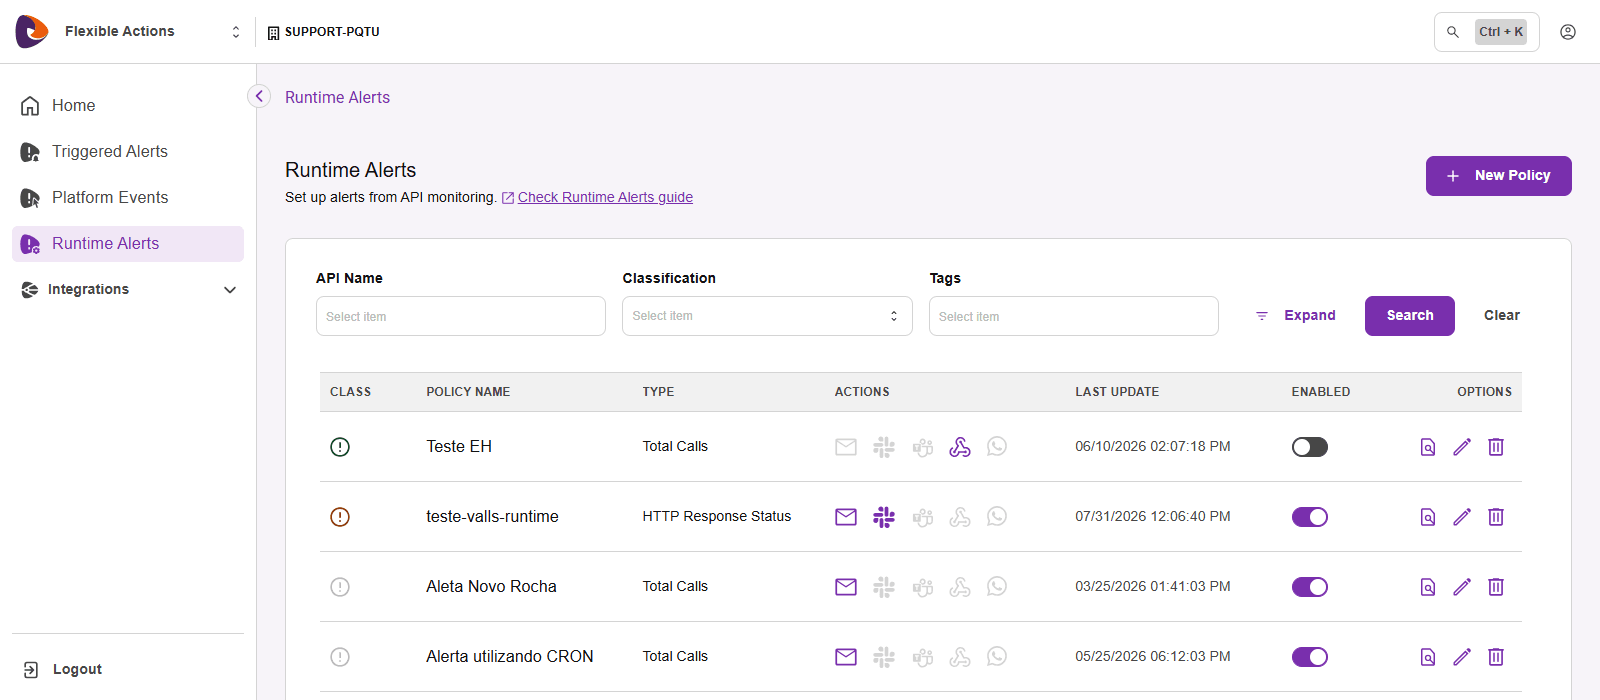Expand the advanced filters
This screenshot has width=1600, height=700.
[1296, 316]
